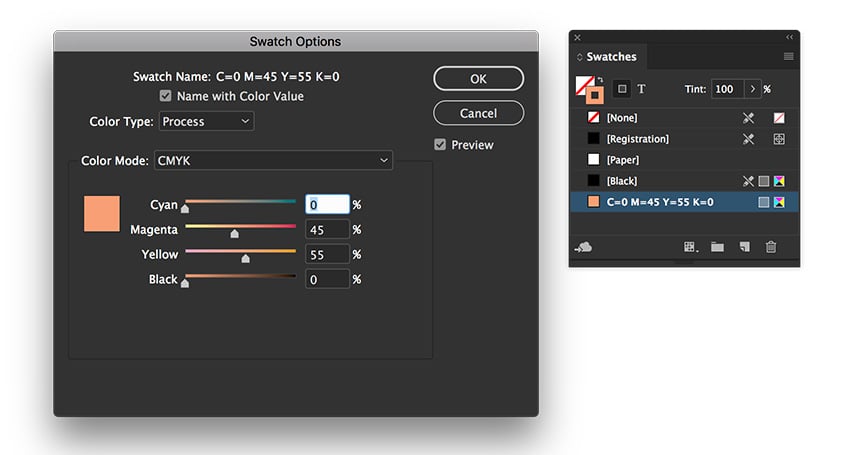Delete swatch with the trash icon
This screenshot has width=850, height=455.
coord(771,247)
